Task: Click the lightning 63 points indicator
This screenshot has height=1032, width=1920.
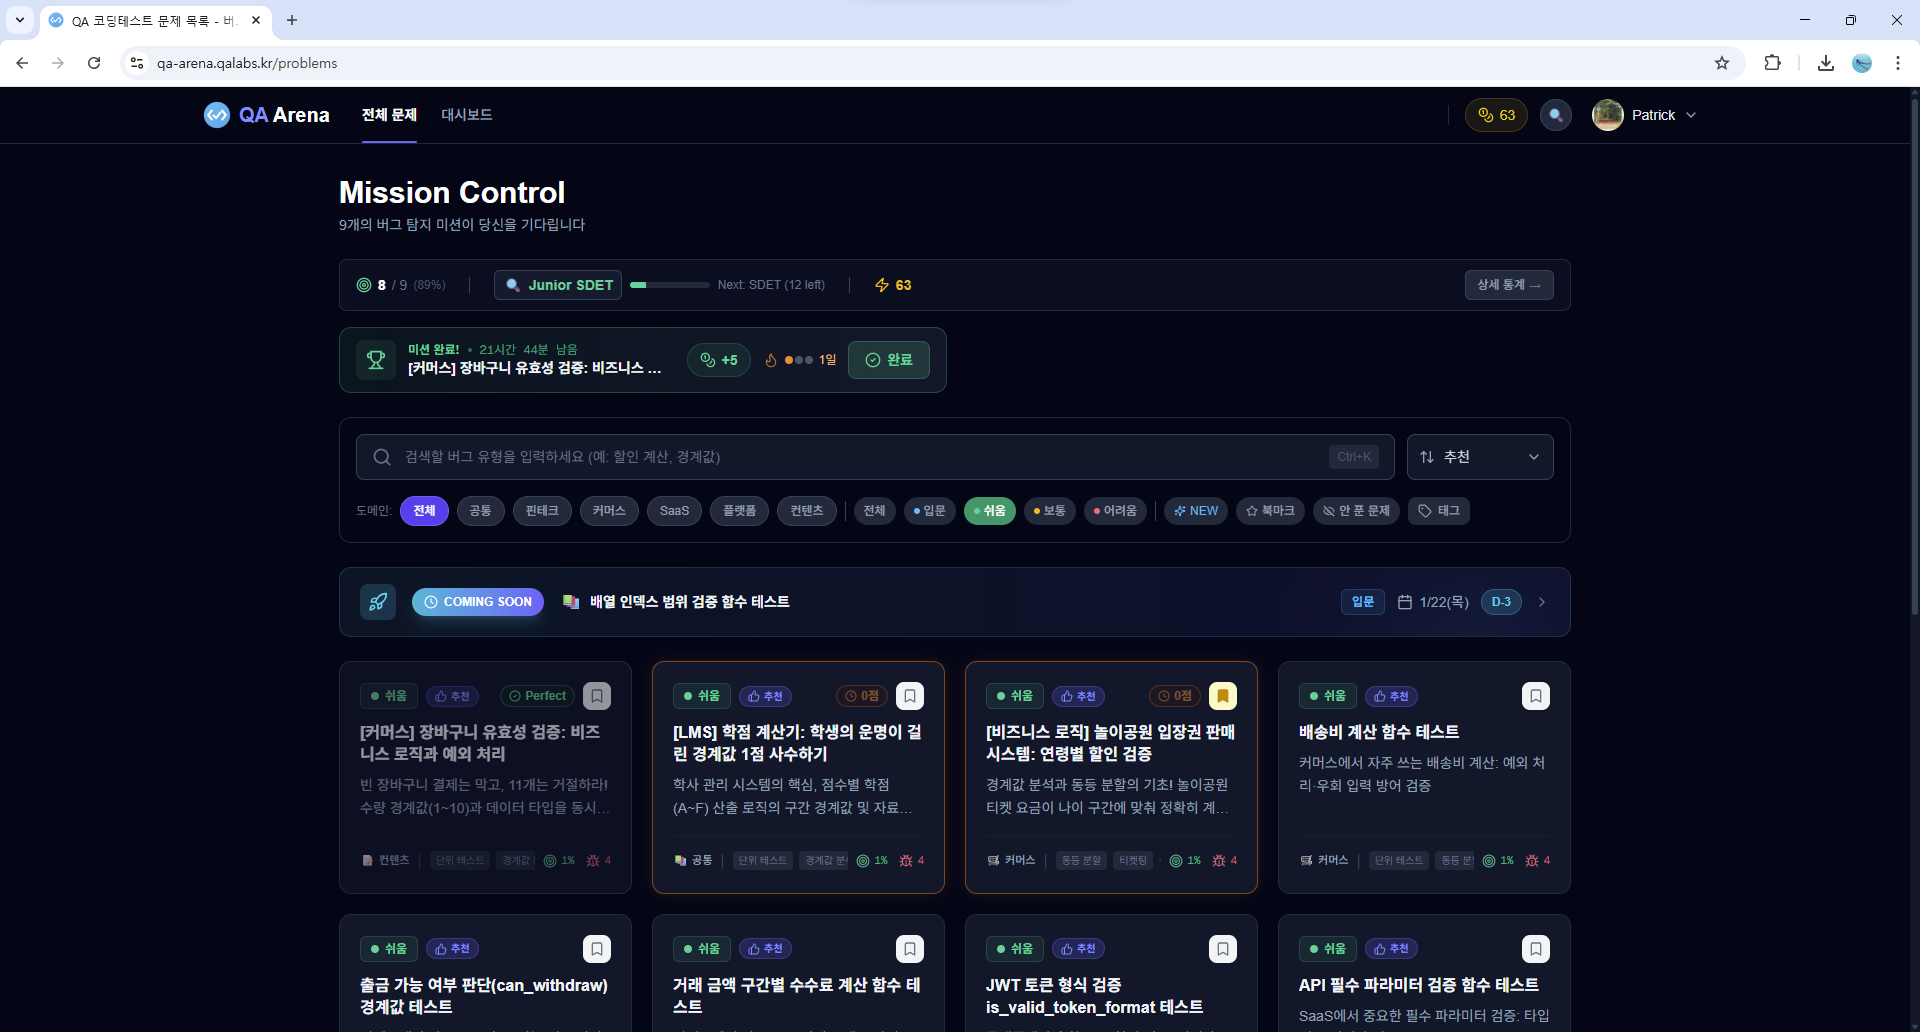Action: pos(893,285)
